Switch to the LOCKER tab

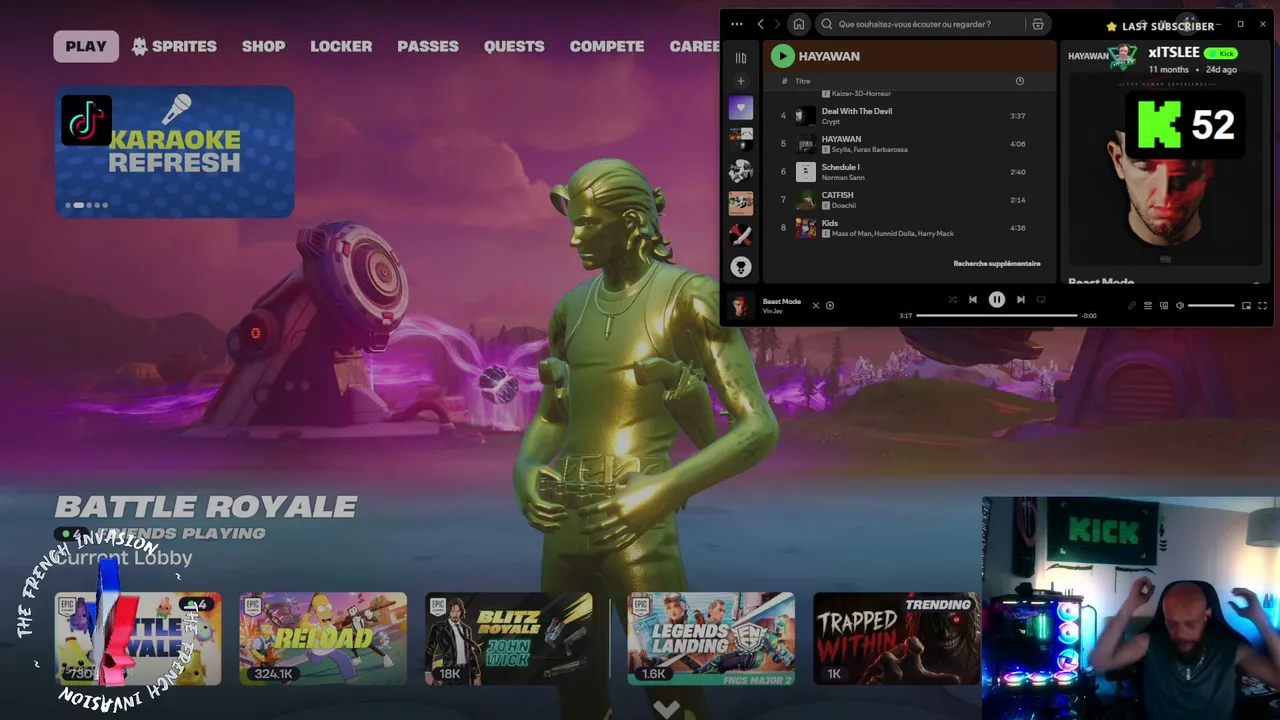341,46
